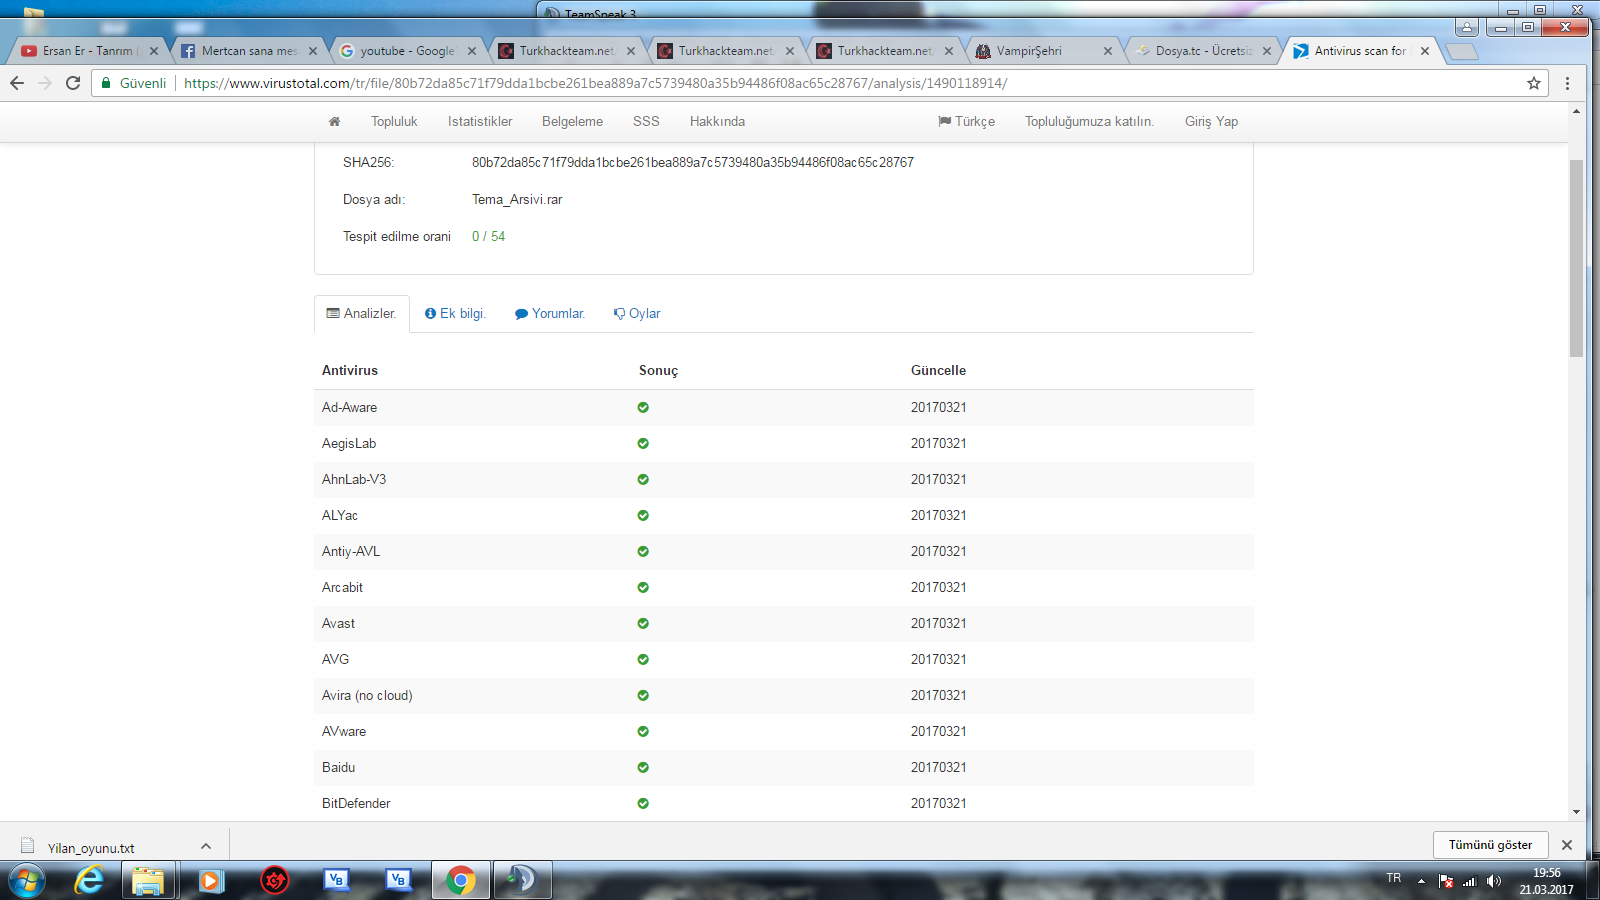Switch to the youtube - Google tab
This screenshot has width=1600, height=900.
408,51
